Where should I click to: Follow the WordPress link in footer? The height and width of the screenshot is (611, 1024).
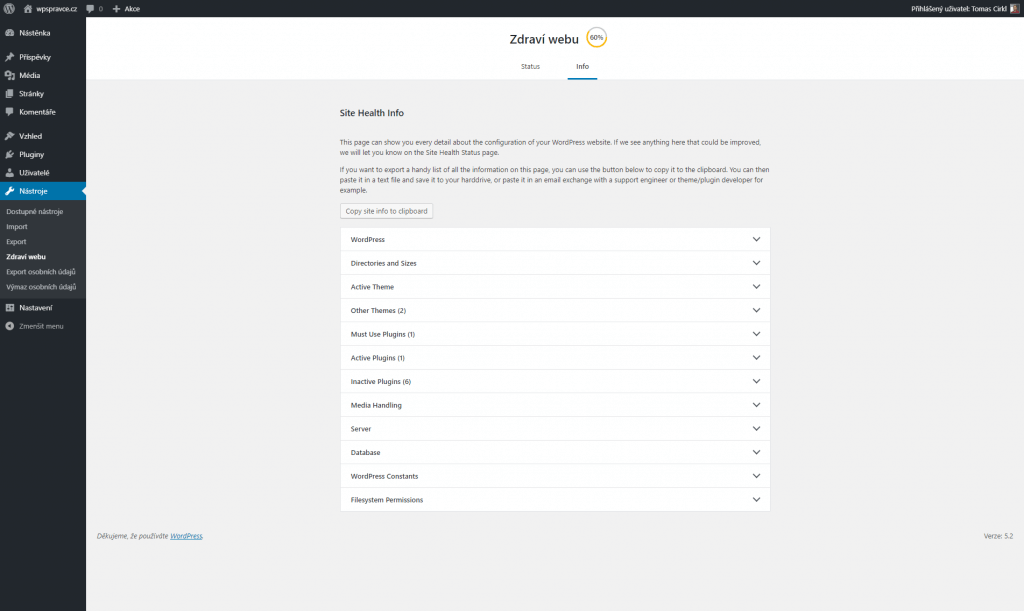coord(186,536)
